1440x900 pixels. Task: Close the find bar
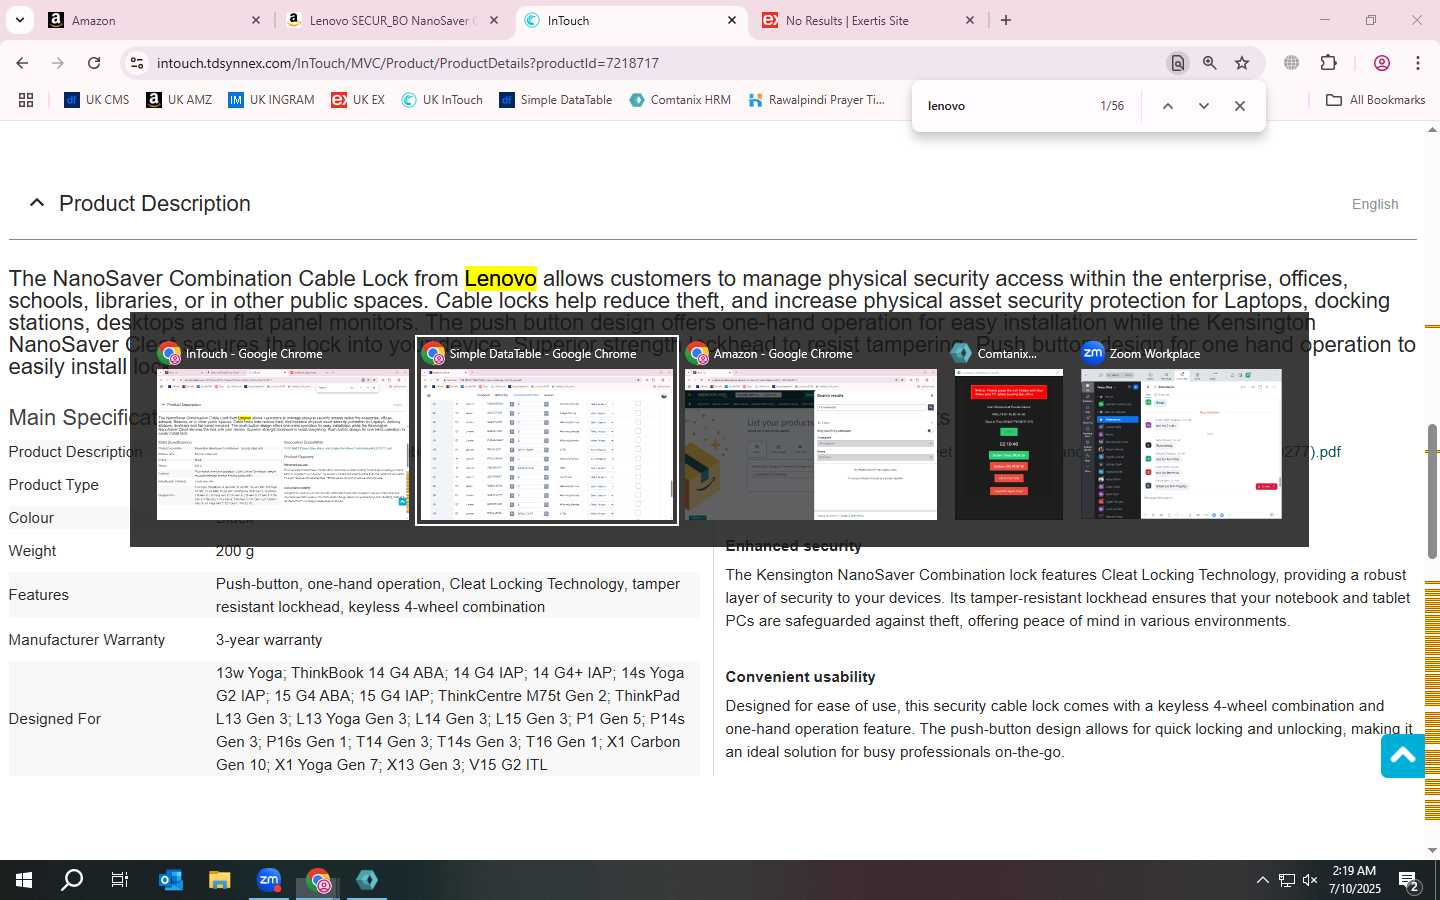coord(1239,106)
